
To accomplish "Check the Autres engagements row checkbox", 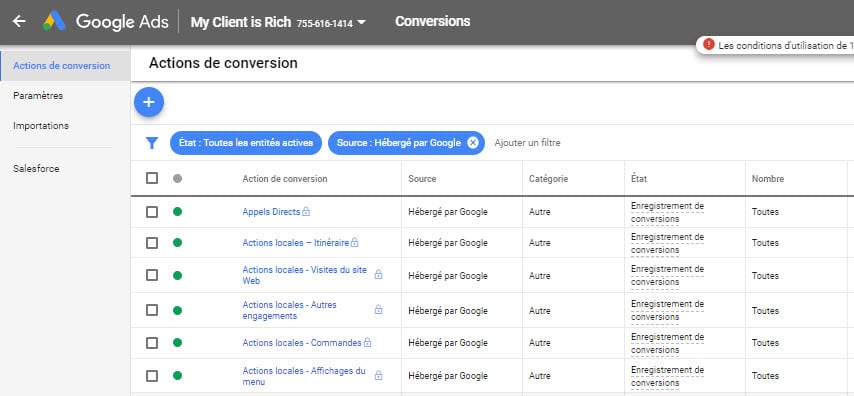I will [152, 310].
